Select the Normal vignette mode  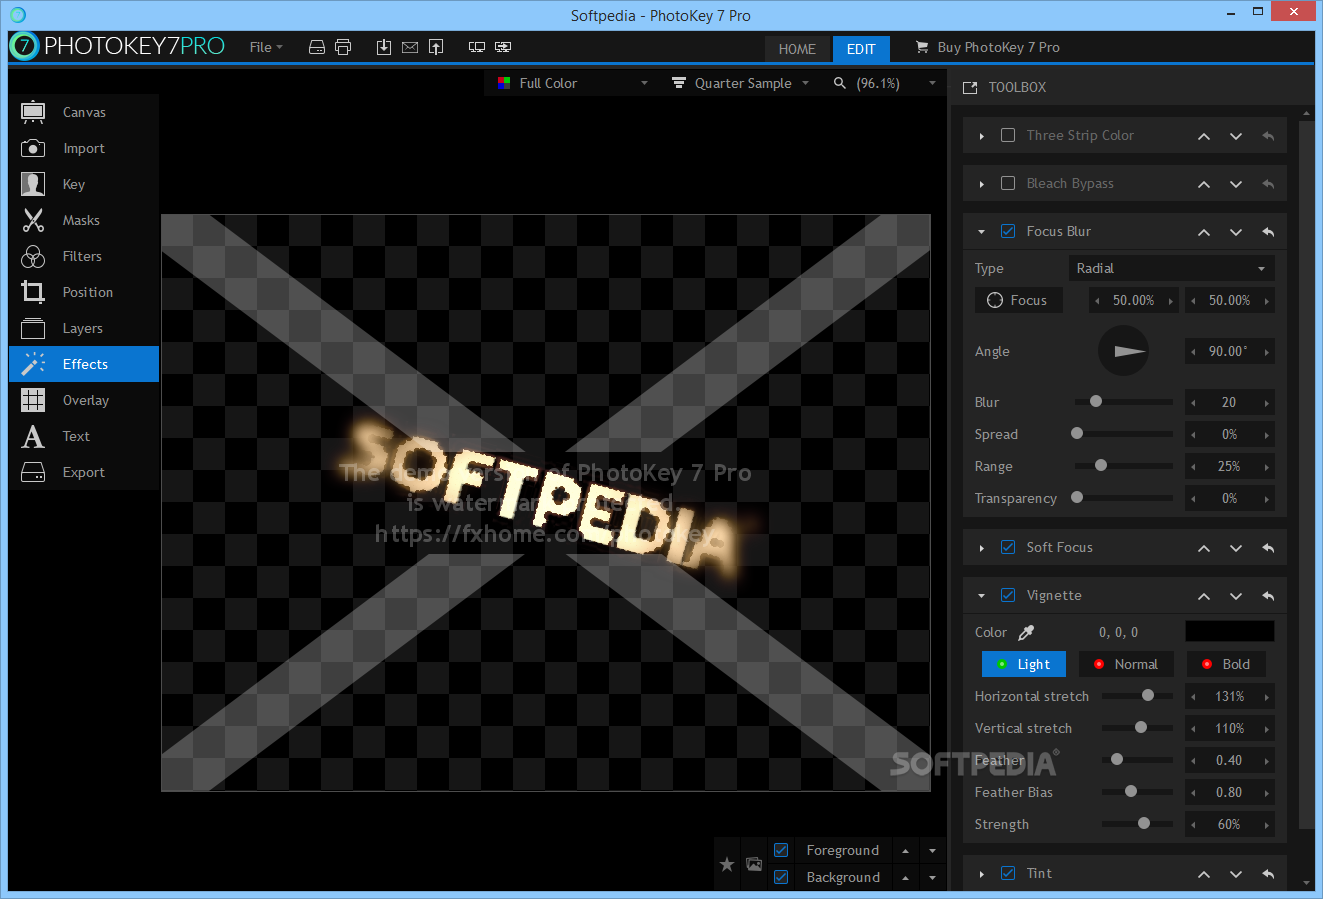1126,664
